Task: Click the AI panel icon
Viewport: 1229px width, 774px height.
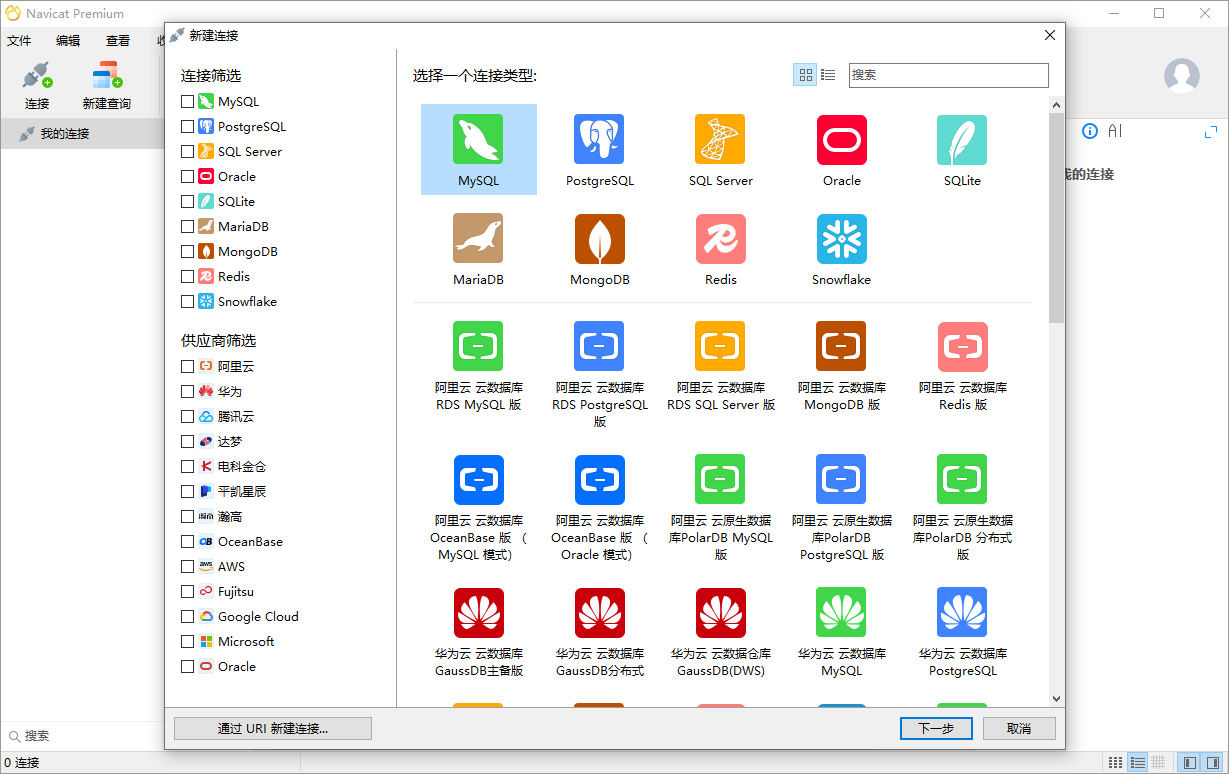Action: point(1116,130)
